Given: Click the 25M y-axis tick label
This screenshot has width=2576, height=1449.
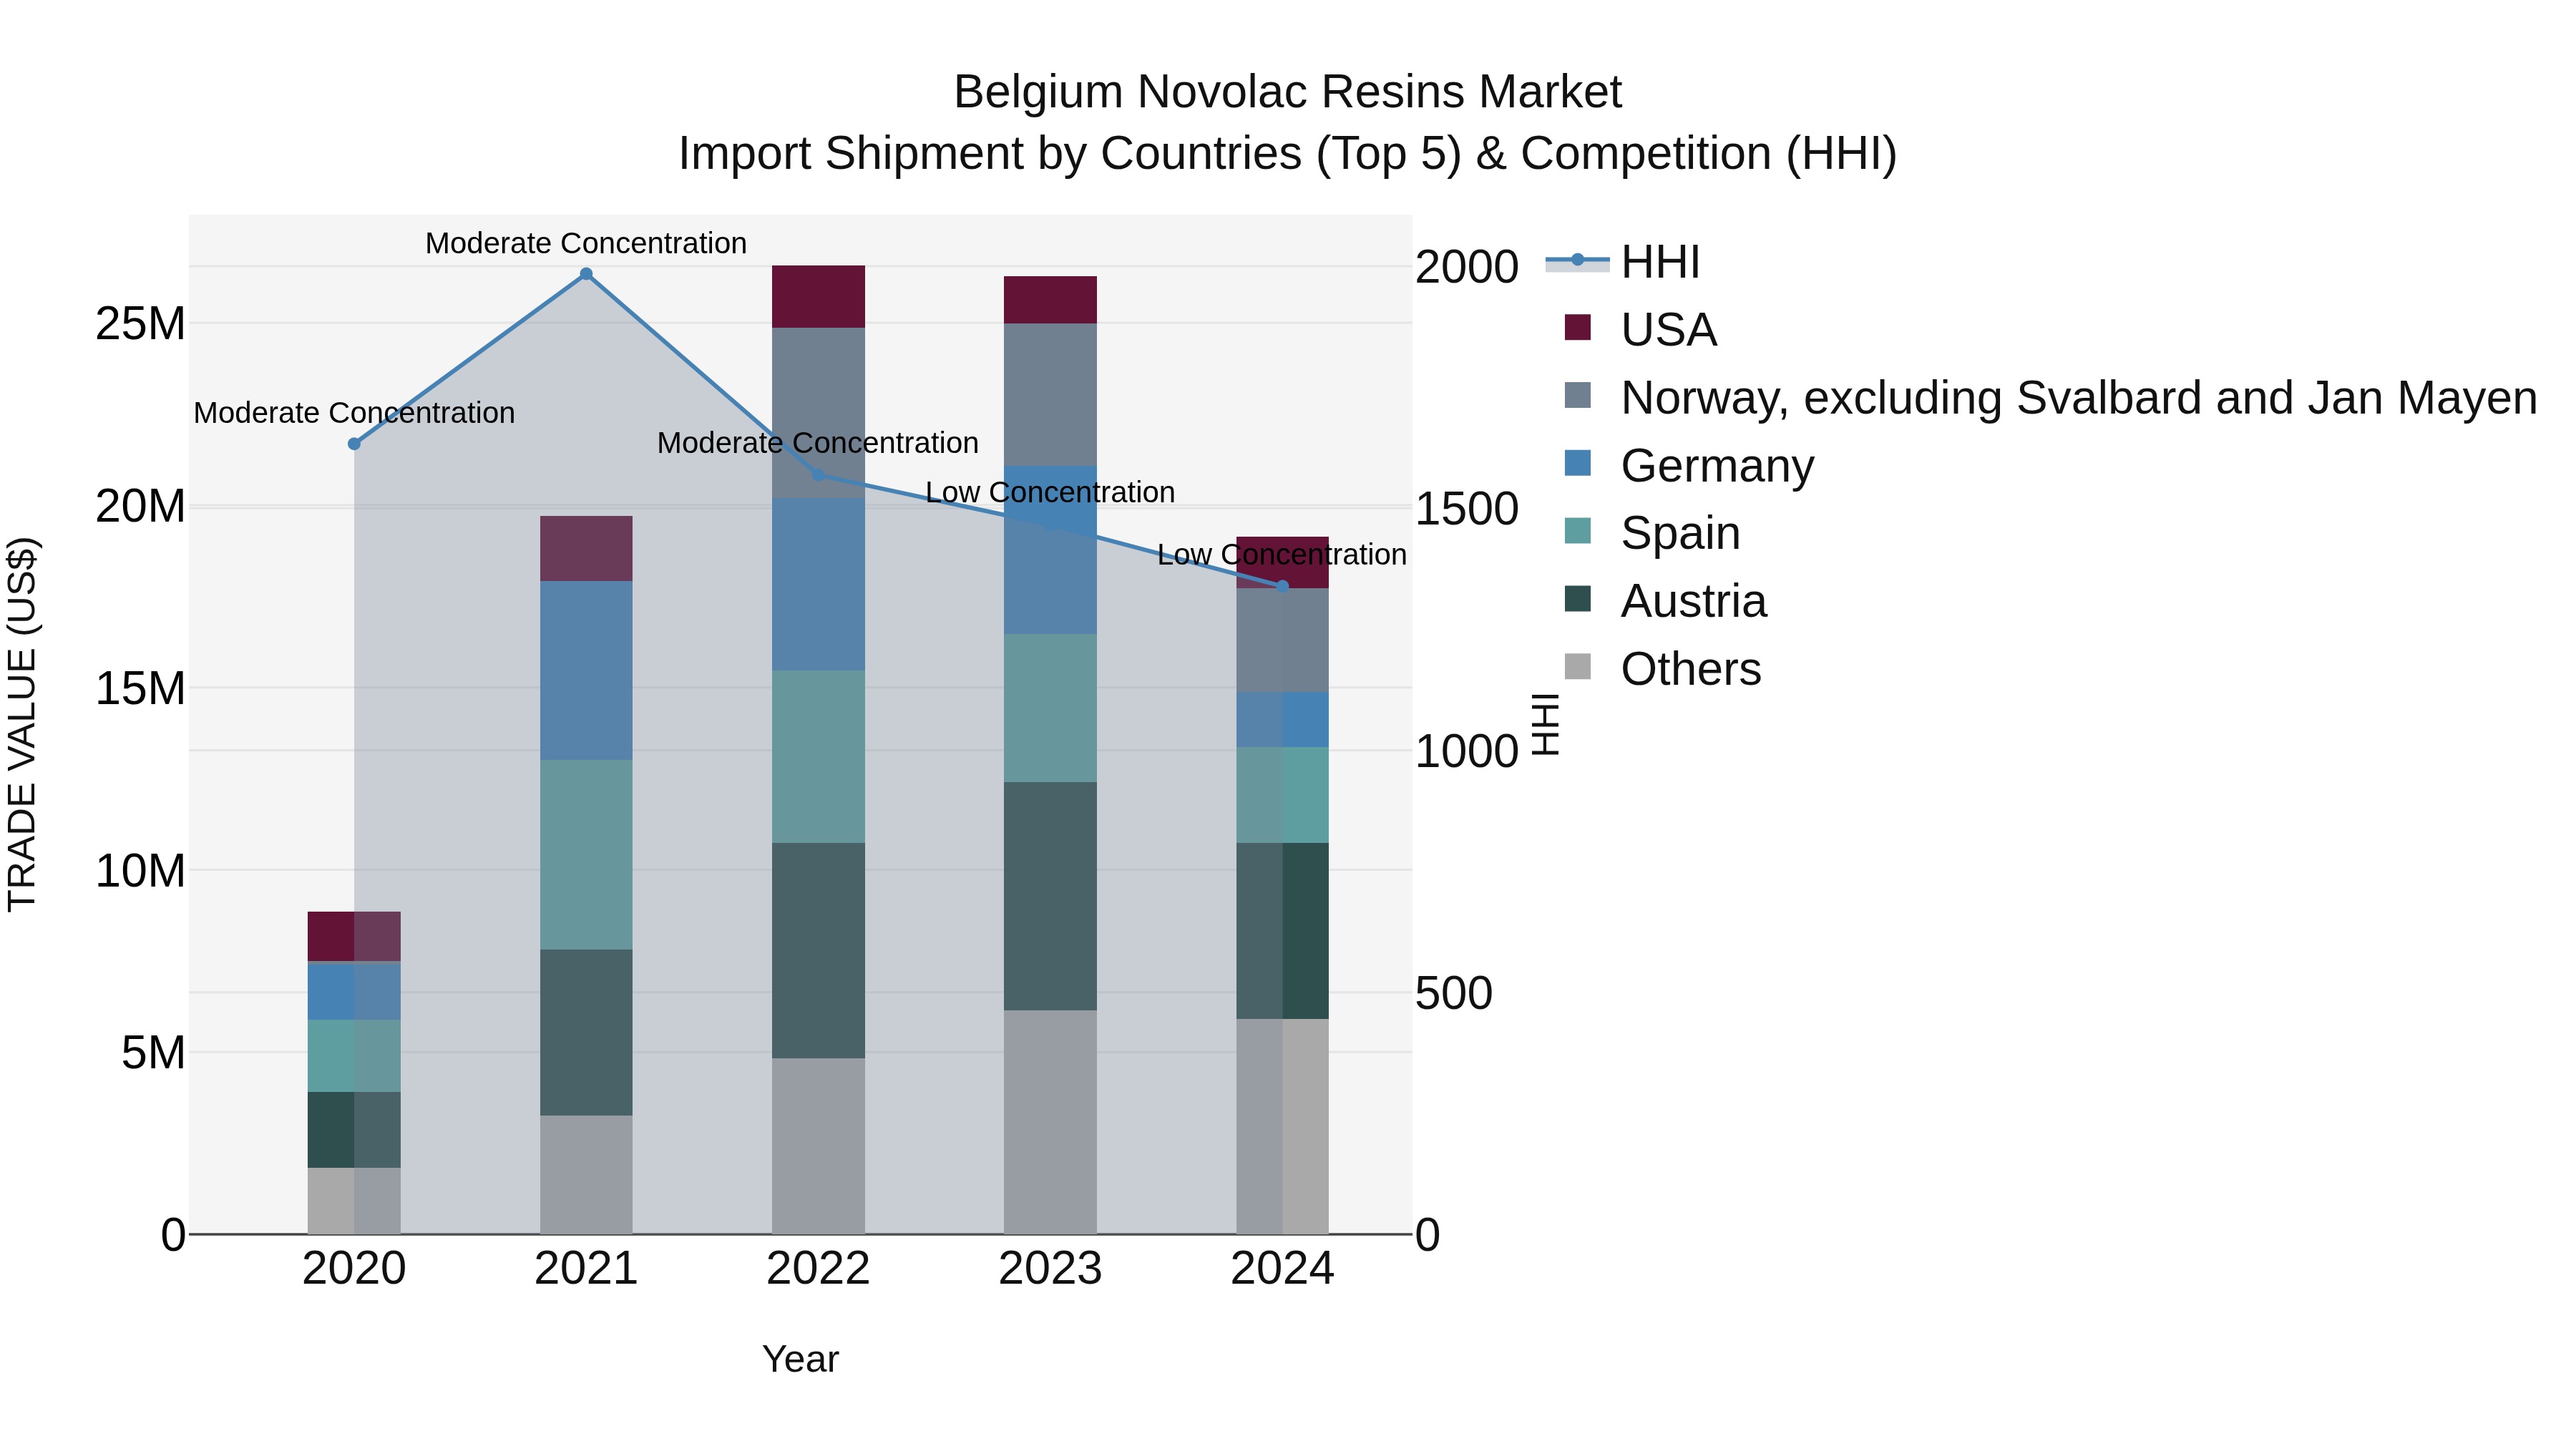Looking at the screenshot, I should click(x=140, y=324).
